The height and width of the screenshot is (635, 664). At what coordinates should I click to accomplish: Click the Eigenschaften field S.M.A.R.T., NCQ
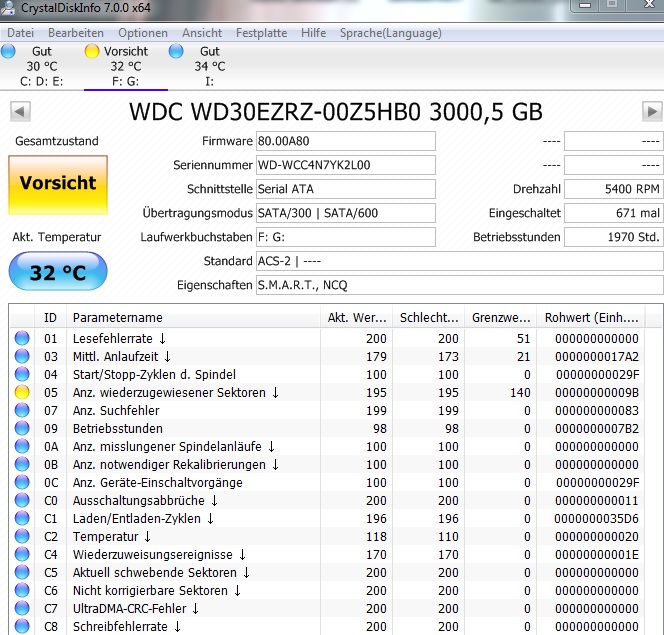tap(459, 285)
